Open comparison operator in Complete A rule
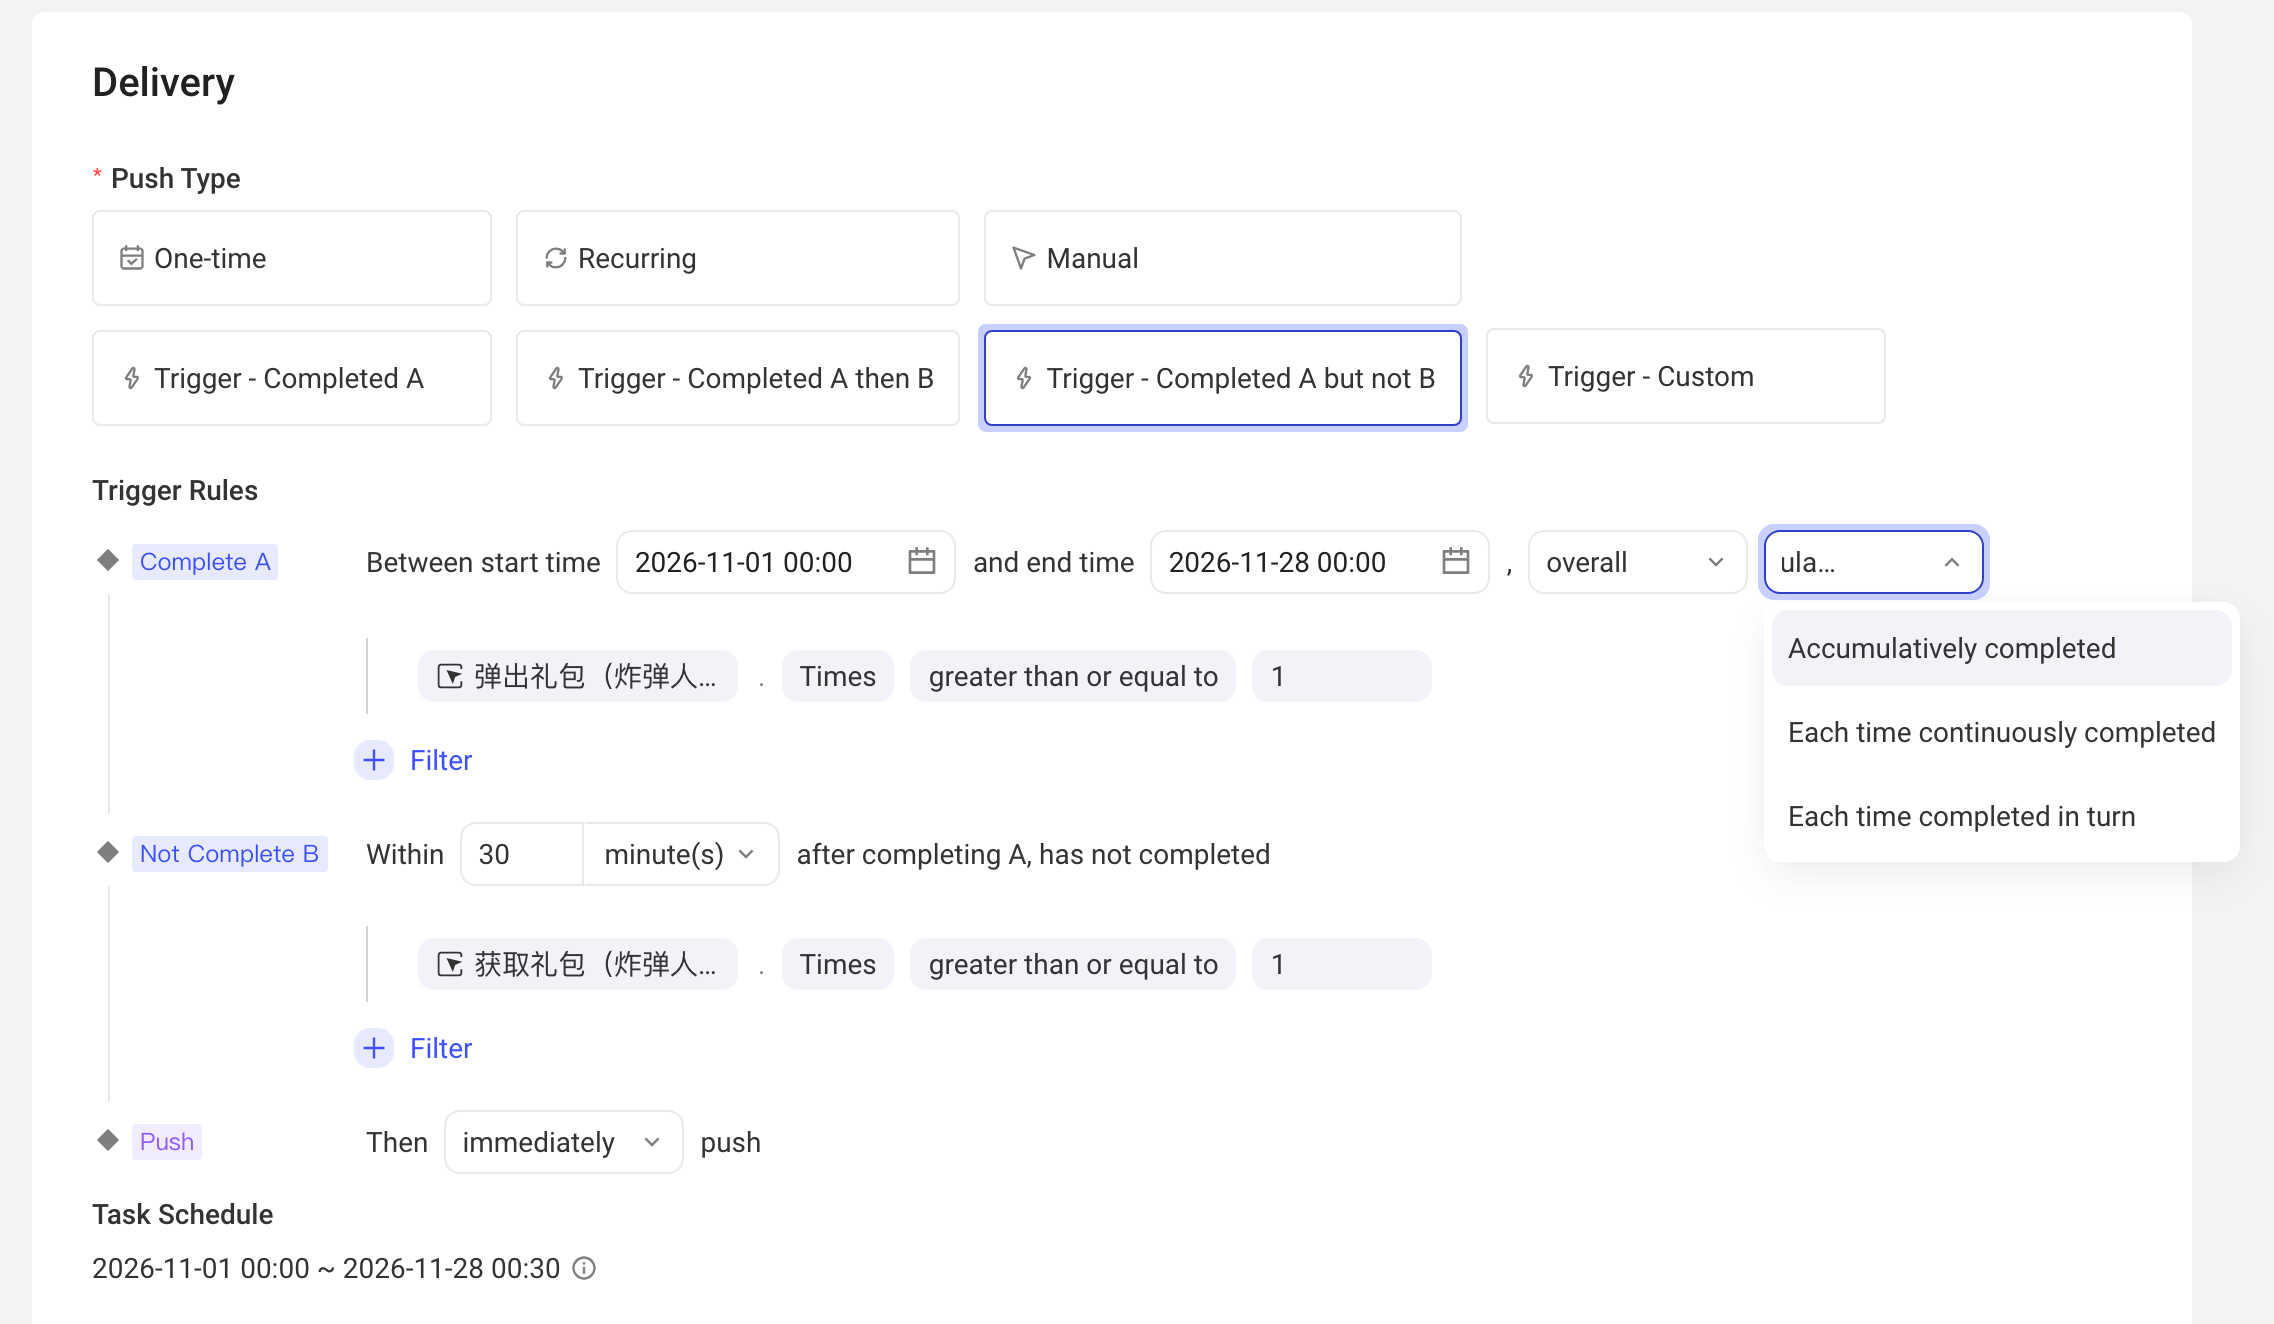The height and width of the screenshot is (1324, 2274). [1072, 676]
